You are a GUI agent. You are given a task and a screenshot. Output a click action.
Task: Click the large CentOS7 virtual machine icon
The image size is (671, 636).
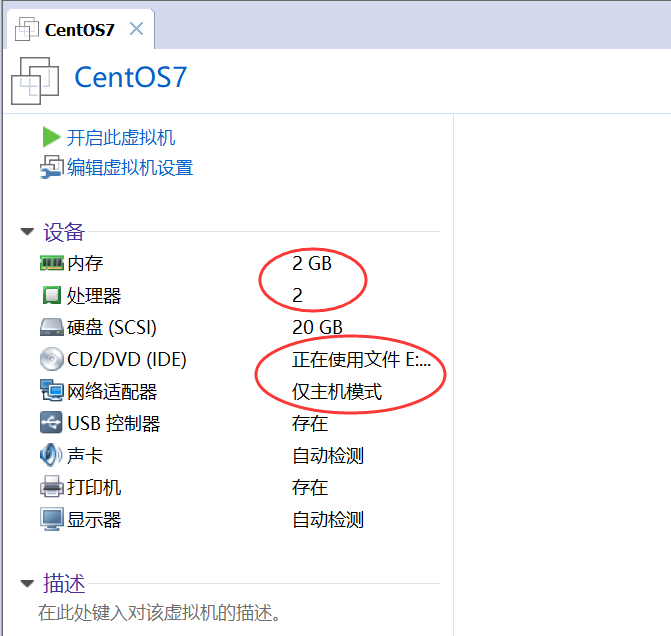35,81
